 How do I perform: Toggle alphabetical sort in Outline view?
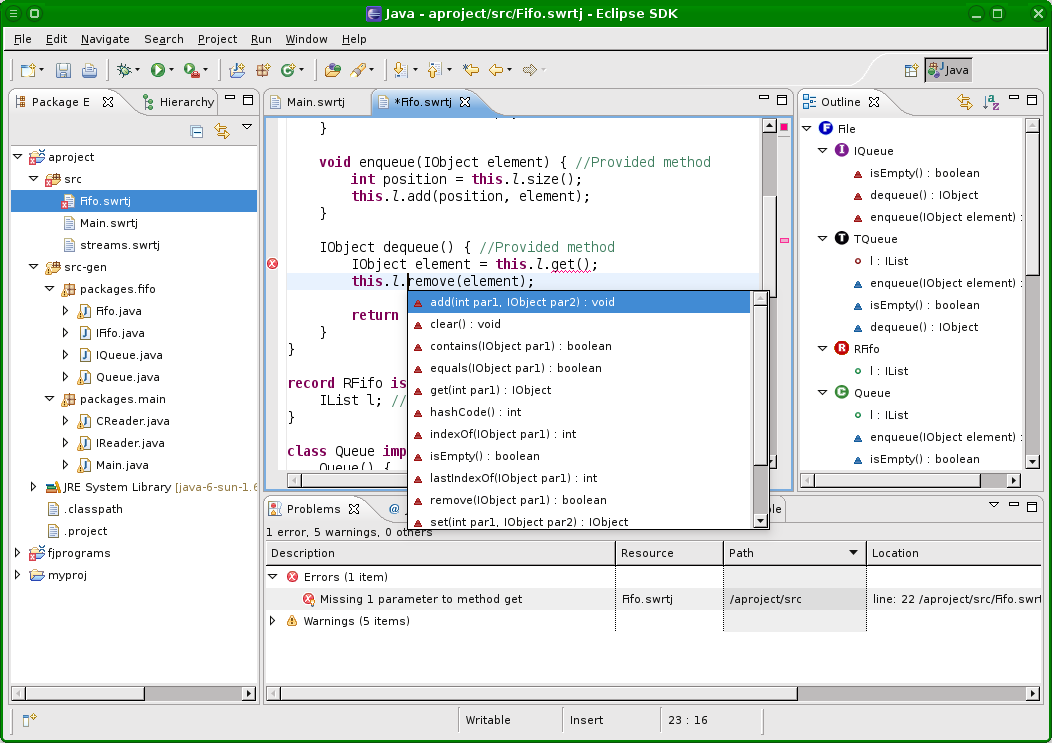pyautogui.click(x=990, y=102)
